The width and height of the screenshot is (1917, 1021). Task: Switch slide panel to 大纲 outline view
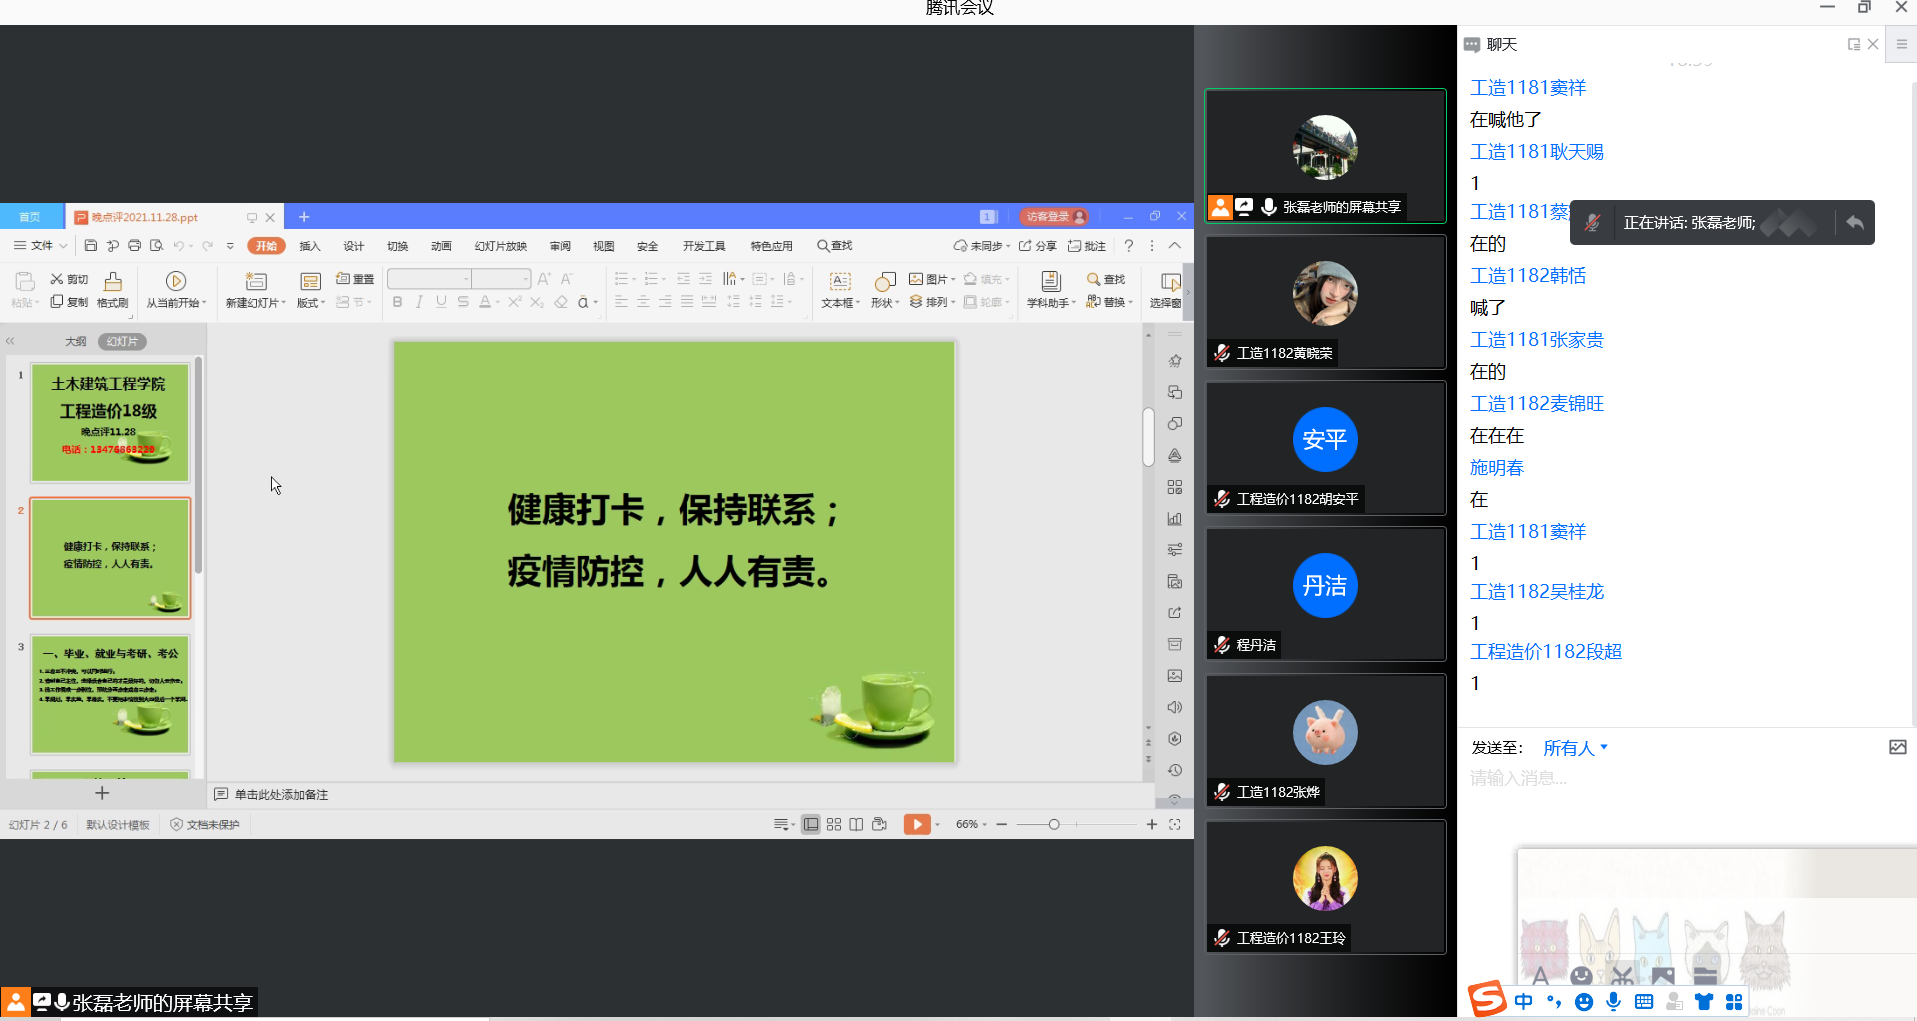pyautogui.click(x=76, y=341)
